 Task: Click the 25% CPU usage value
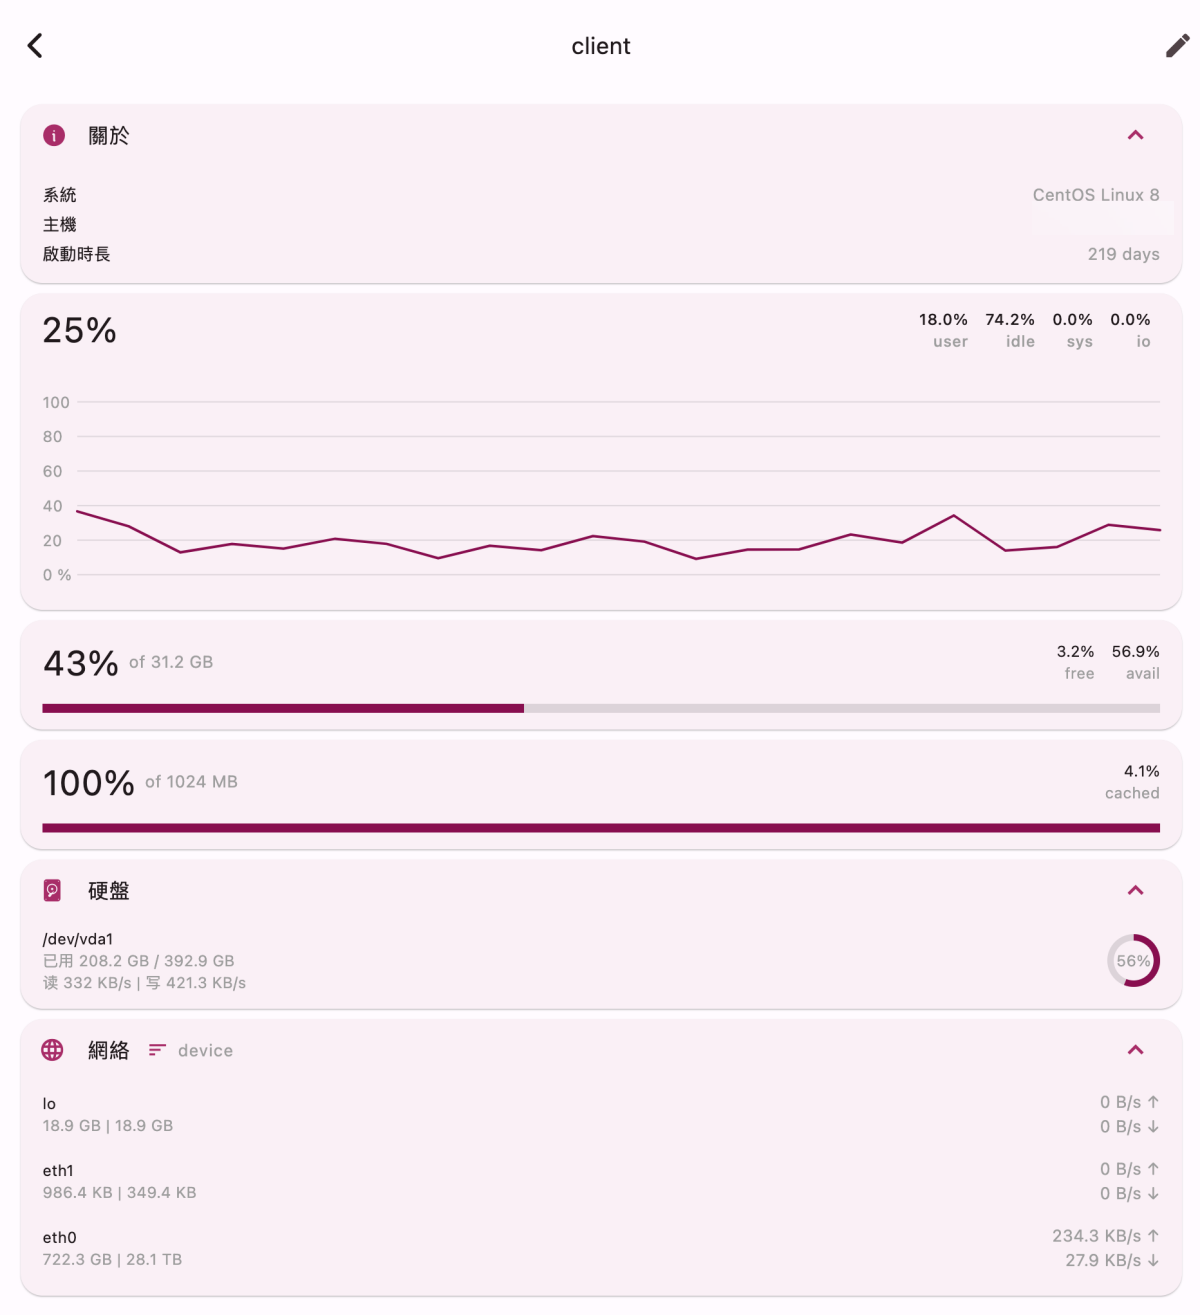point(80,331)
